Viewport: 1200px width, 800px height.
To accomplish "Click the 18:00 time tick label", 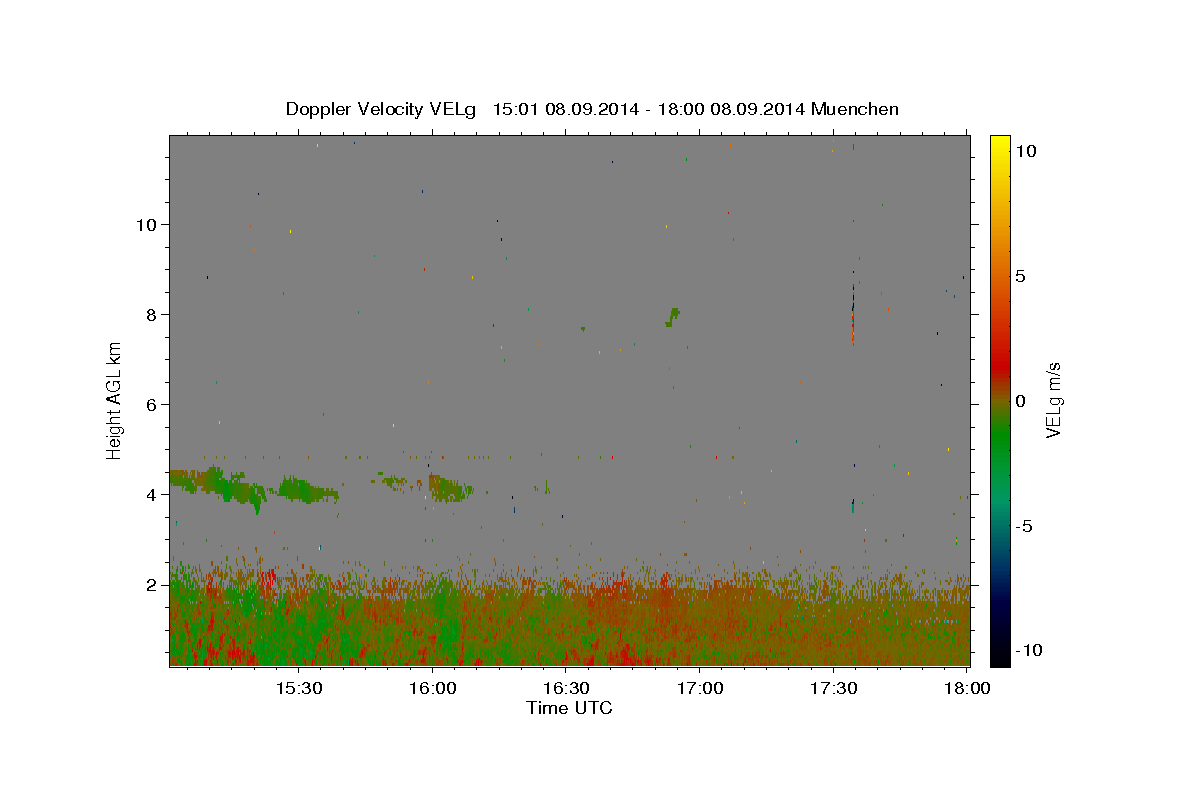I will point(966,689).
